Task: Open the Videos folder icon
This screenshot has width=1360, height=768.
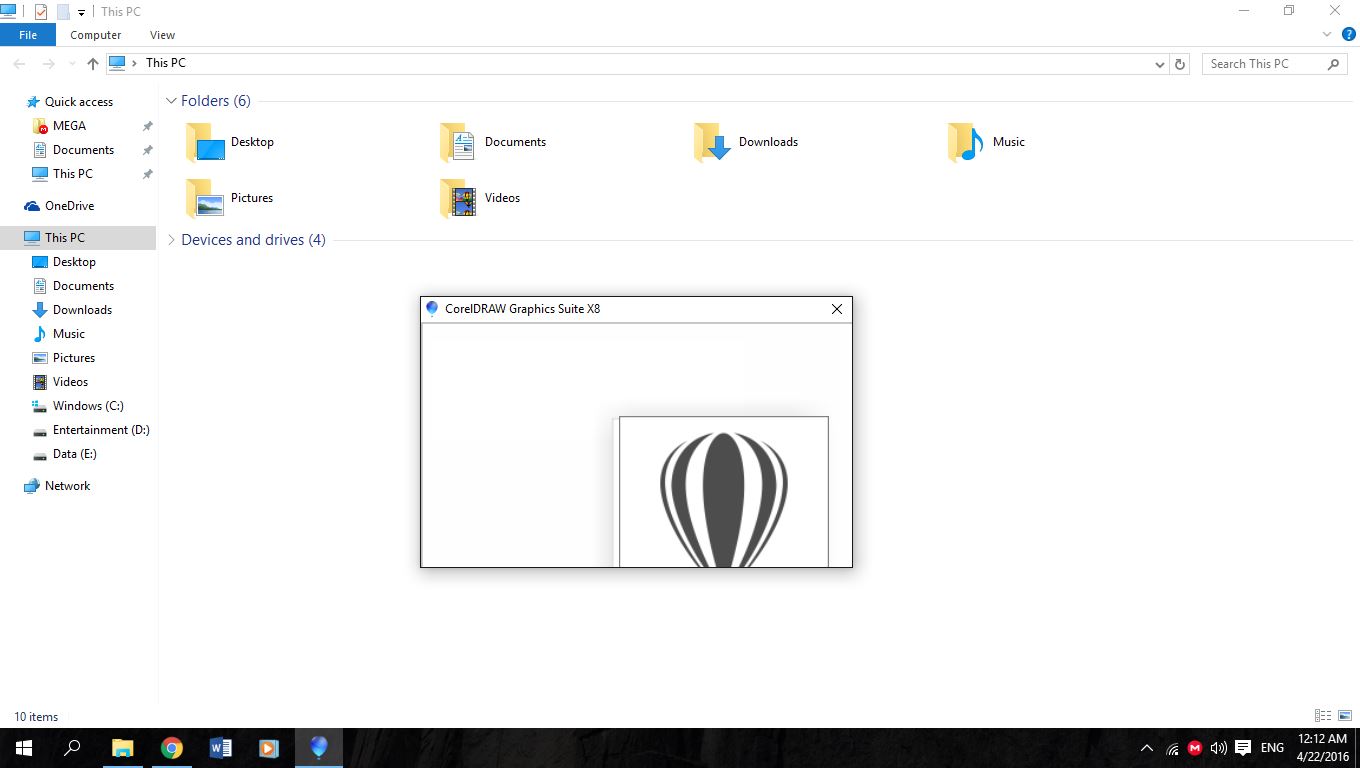Action: click(x=460, y=198)
